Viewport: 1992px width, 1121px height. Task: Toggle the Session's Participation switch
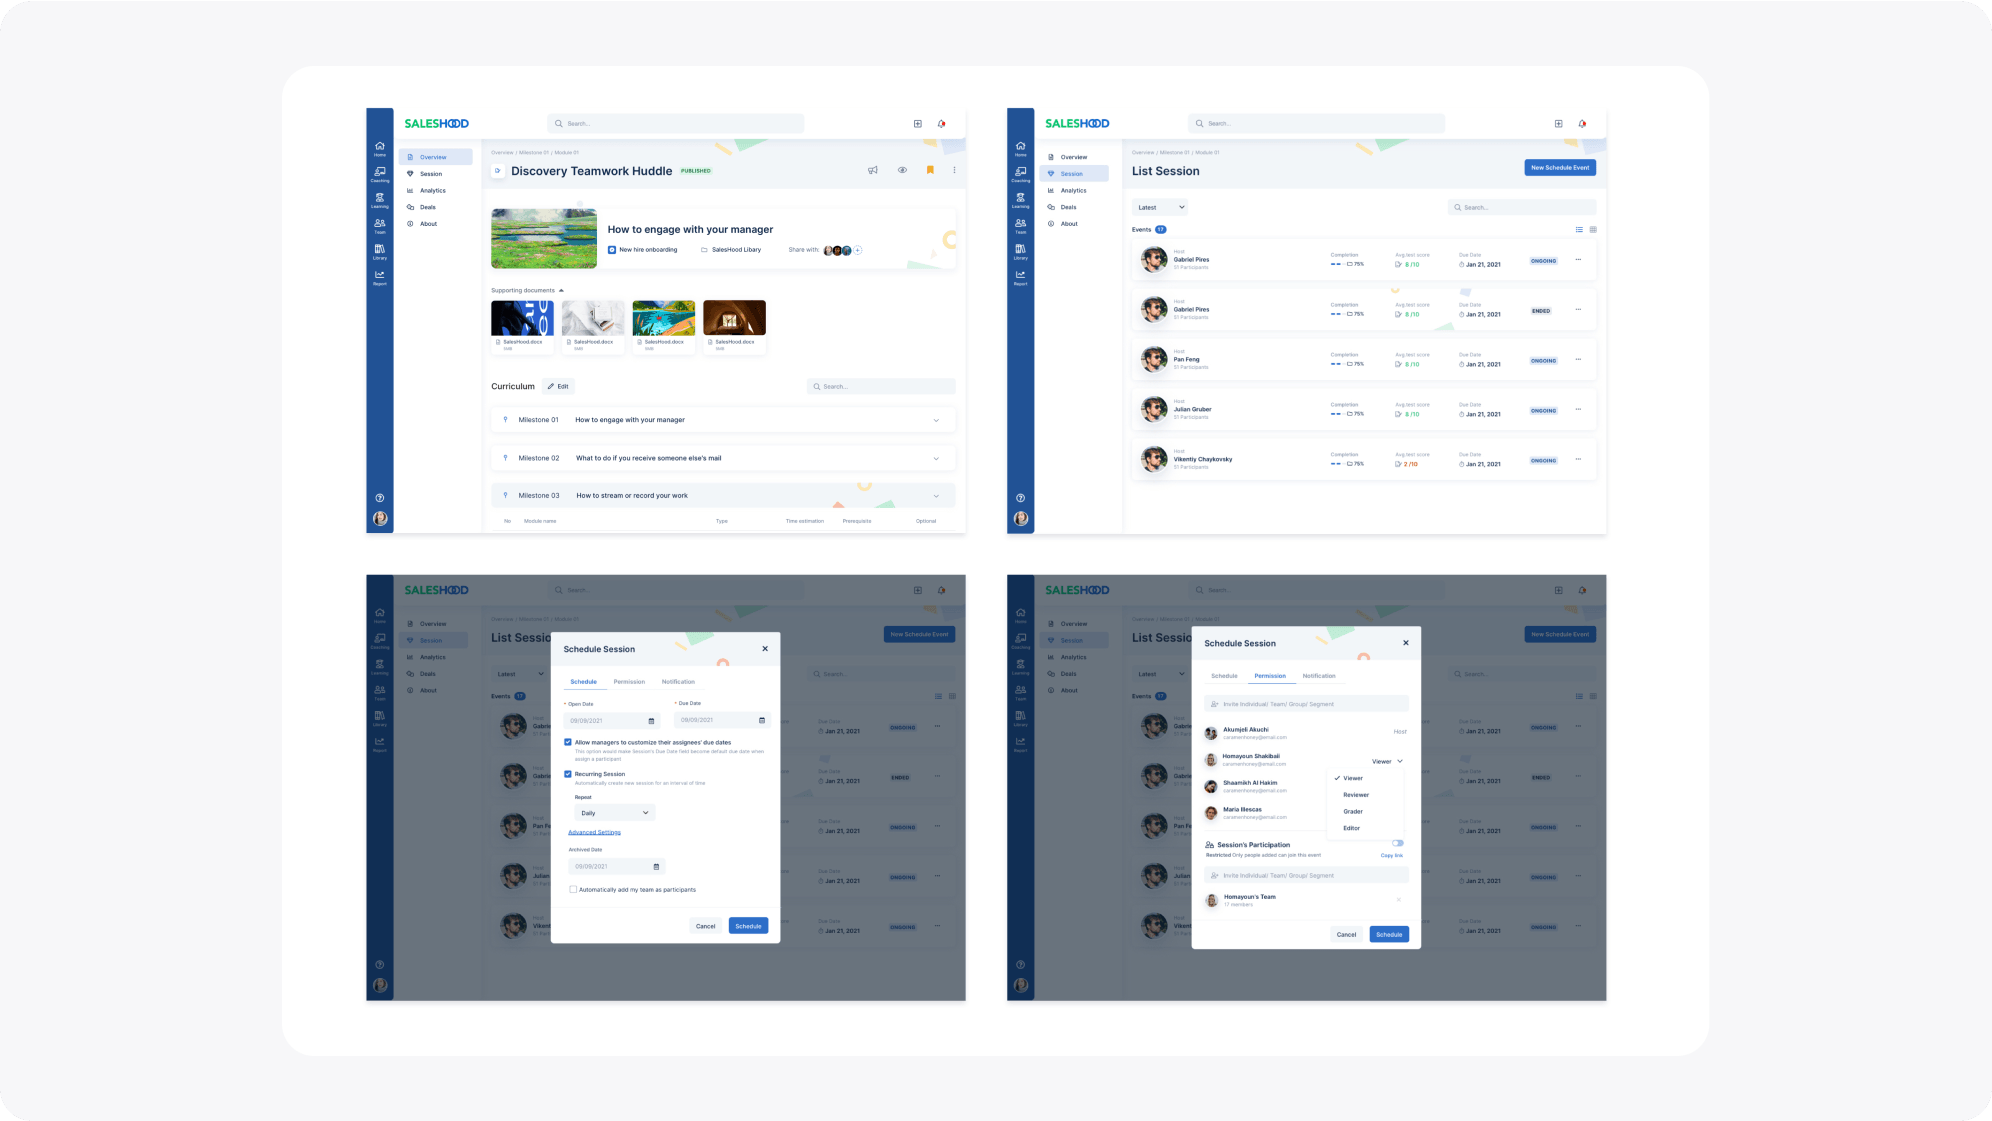[1397, 843]
